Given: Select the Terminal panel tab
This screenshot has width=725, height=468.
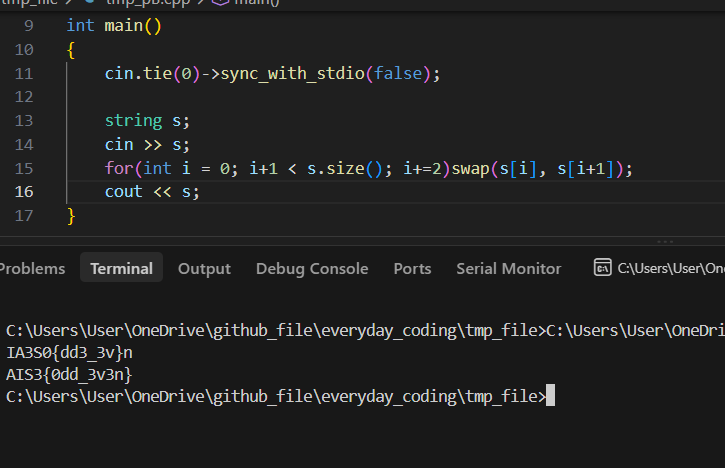Looking at the screenshot, I should (122, 268).
